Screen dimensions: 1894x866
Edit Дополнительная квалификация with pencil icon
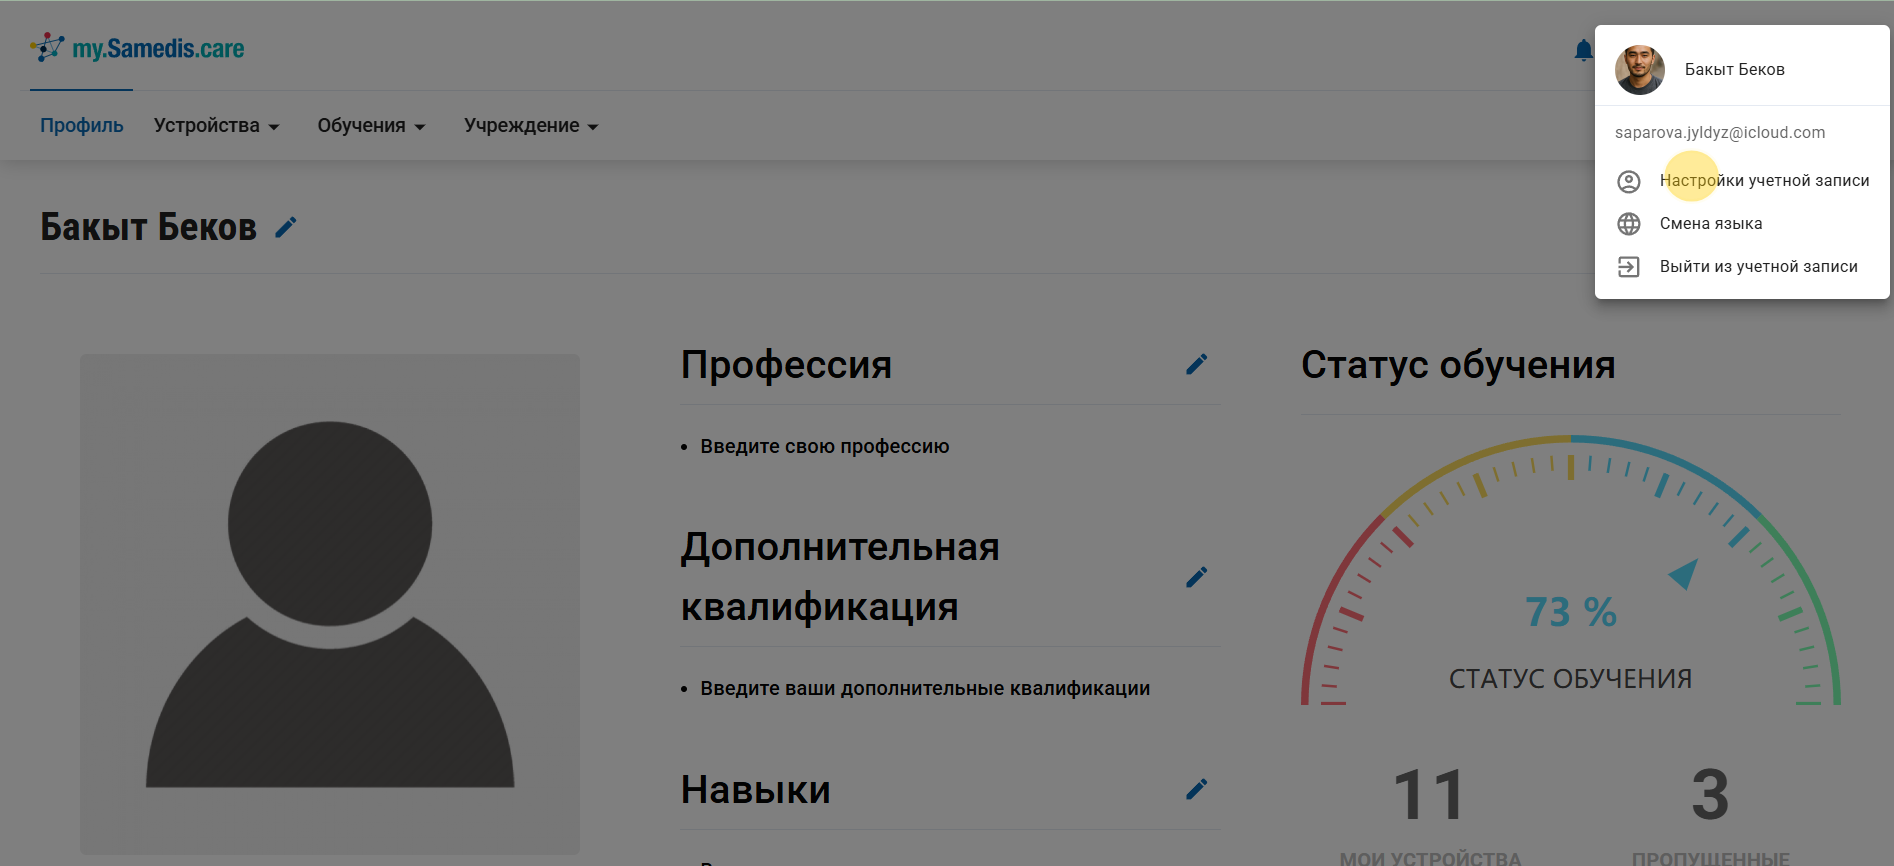[x=1196, y=577]
